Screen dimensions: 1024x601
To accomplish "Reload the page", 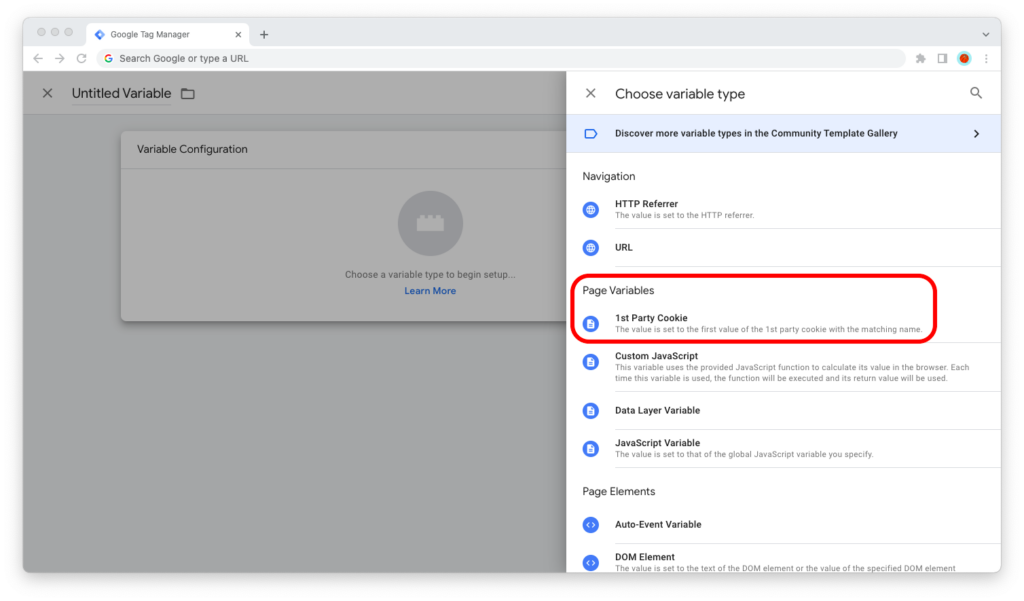I will [x=82, y=58].
